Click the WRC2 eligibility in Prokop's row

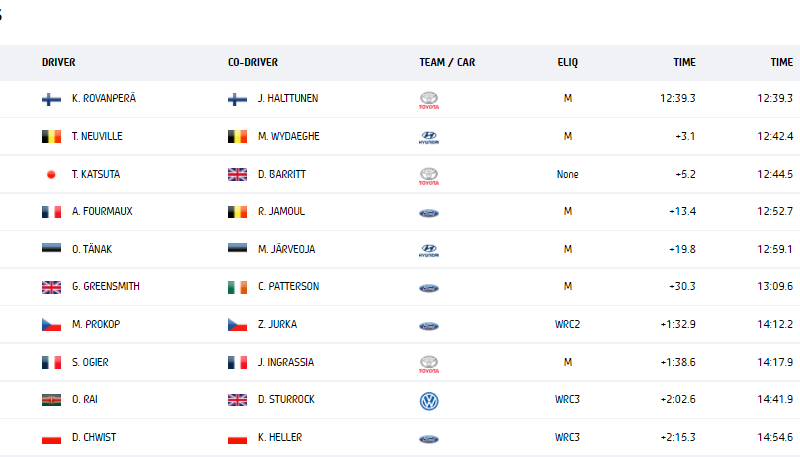567,324
